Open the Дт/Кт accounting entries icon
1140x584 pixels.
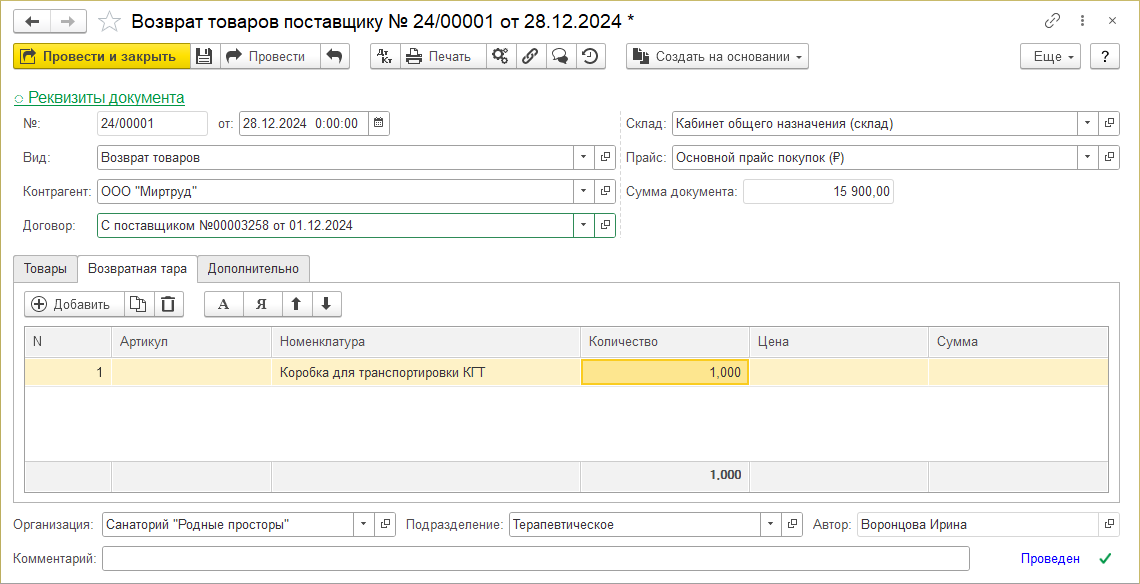click(385, 57)
